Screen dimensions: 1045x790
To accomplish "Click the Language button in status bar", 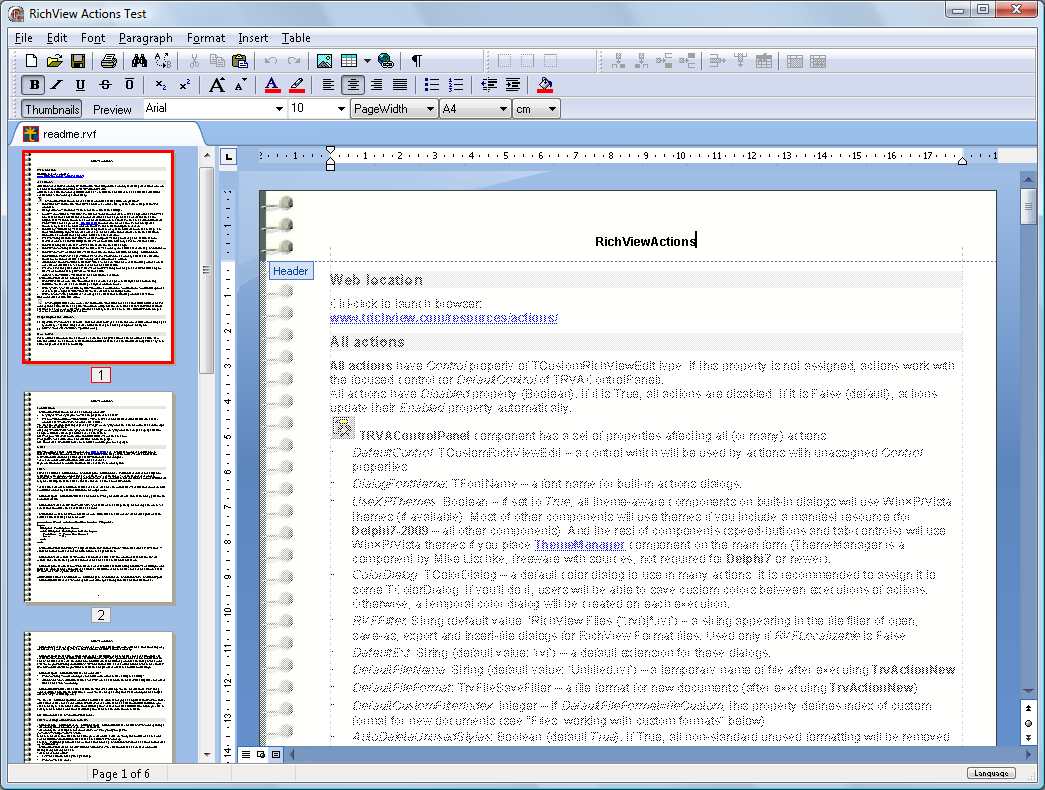I will [991, 773].
